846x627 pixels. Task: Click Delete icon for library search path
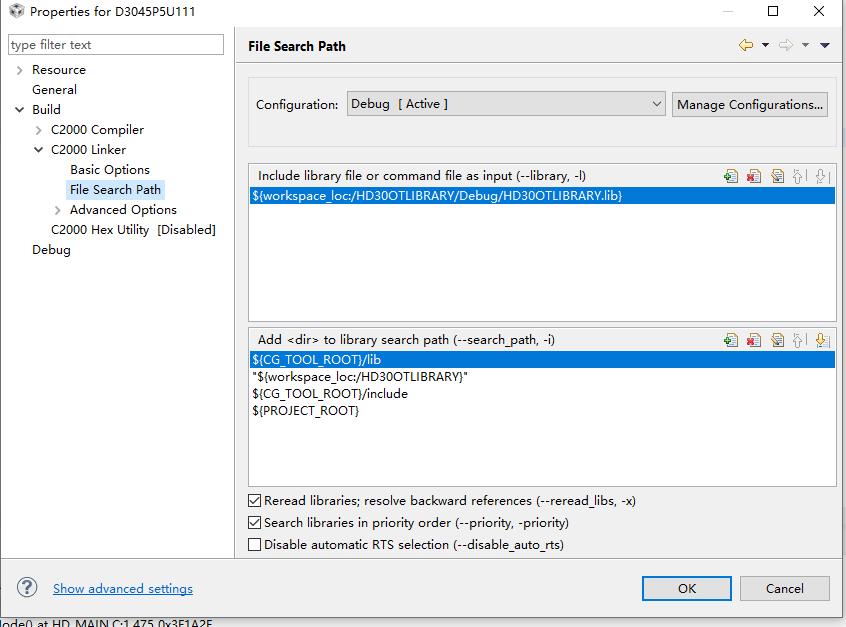754,340
